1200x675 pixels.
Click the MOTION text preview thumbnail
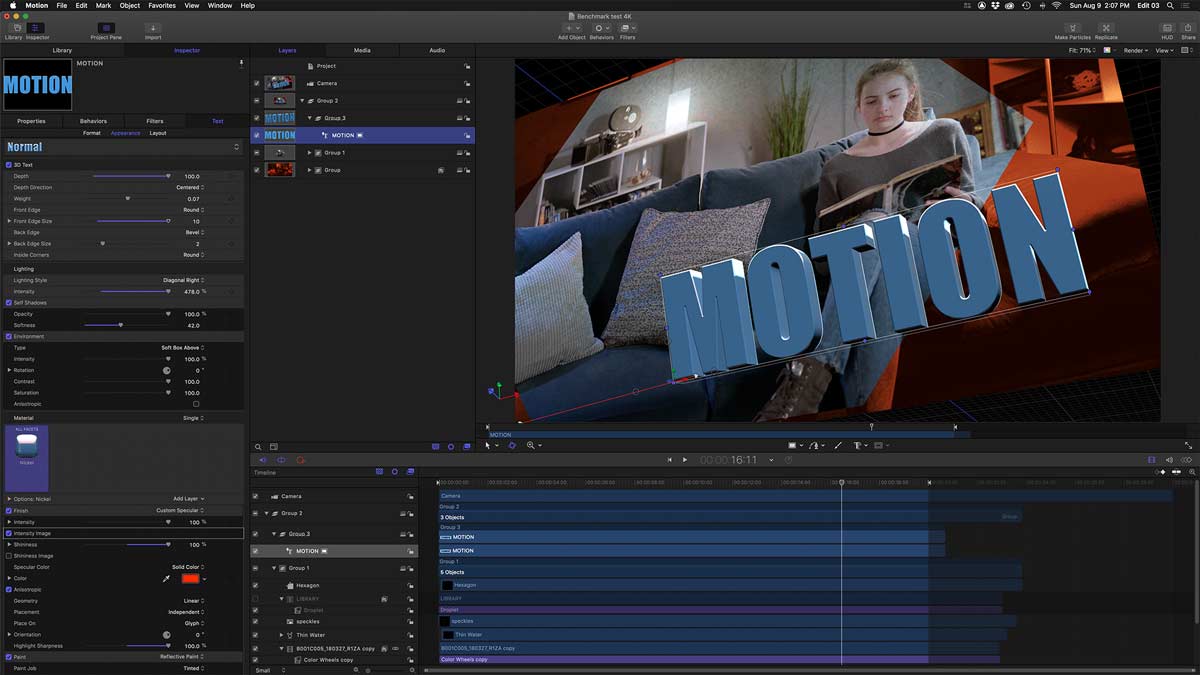pos(38,84)
